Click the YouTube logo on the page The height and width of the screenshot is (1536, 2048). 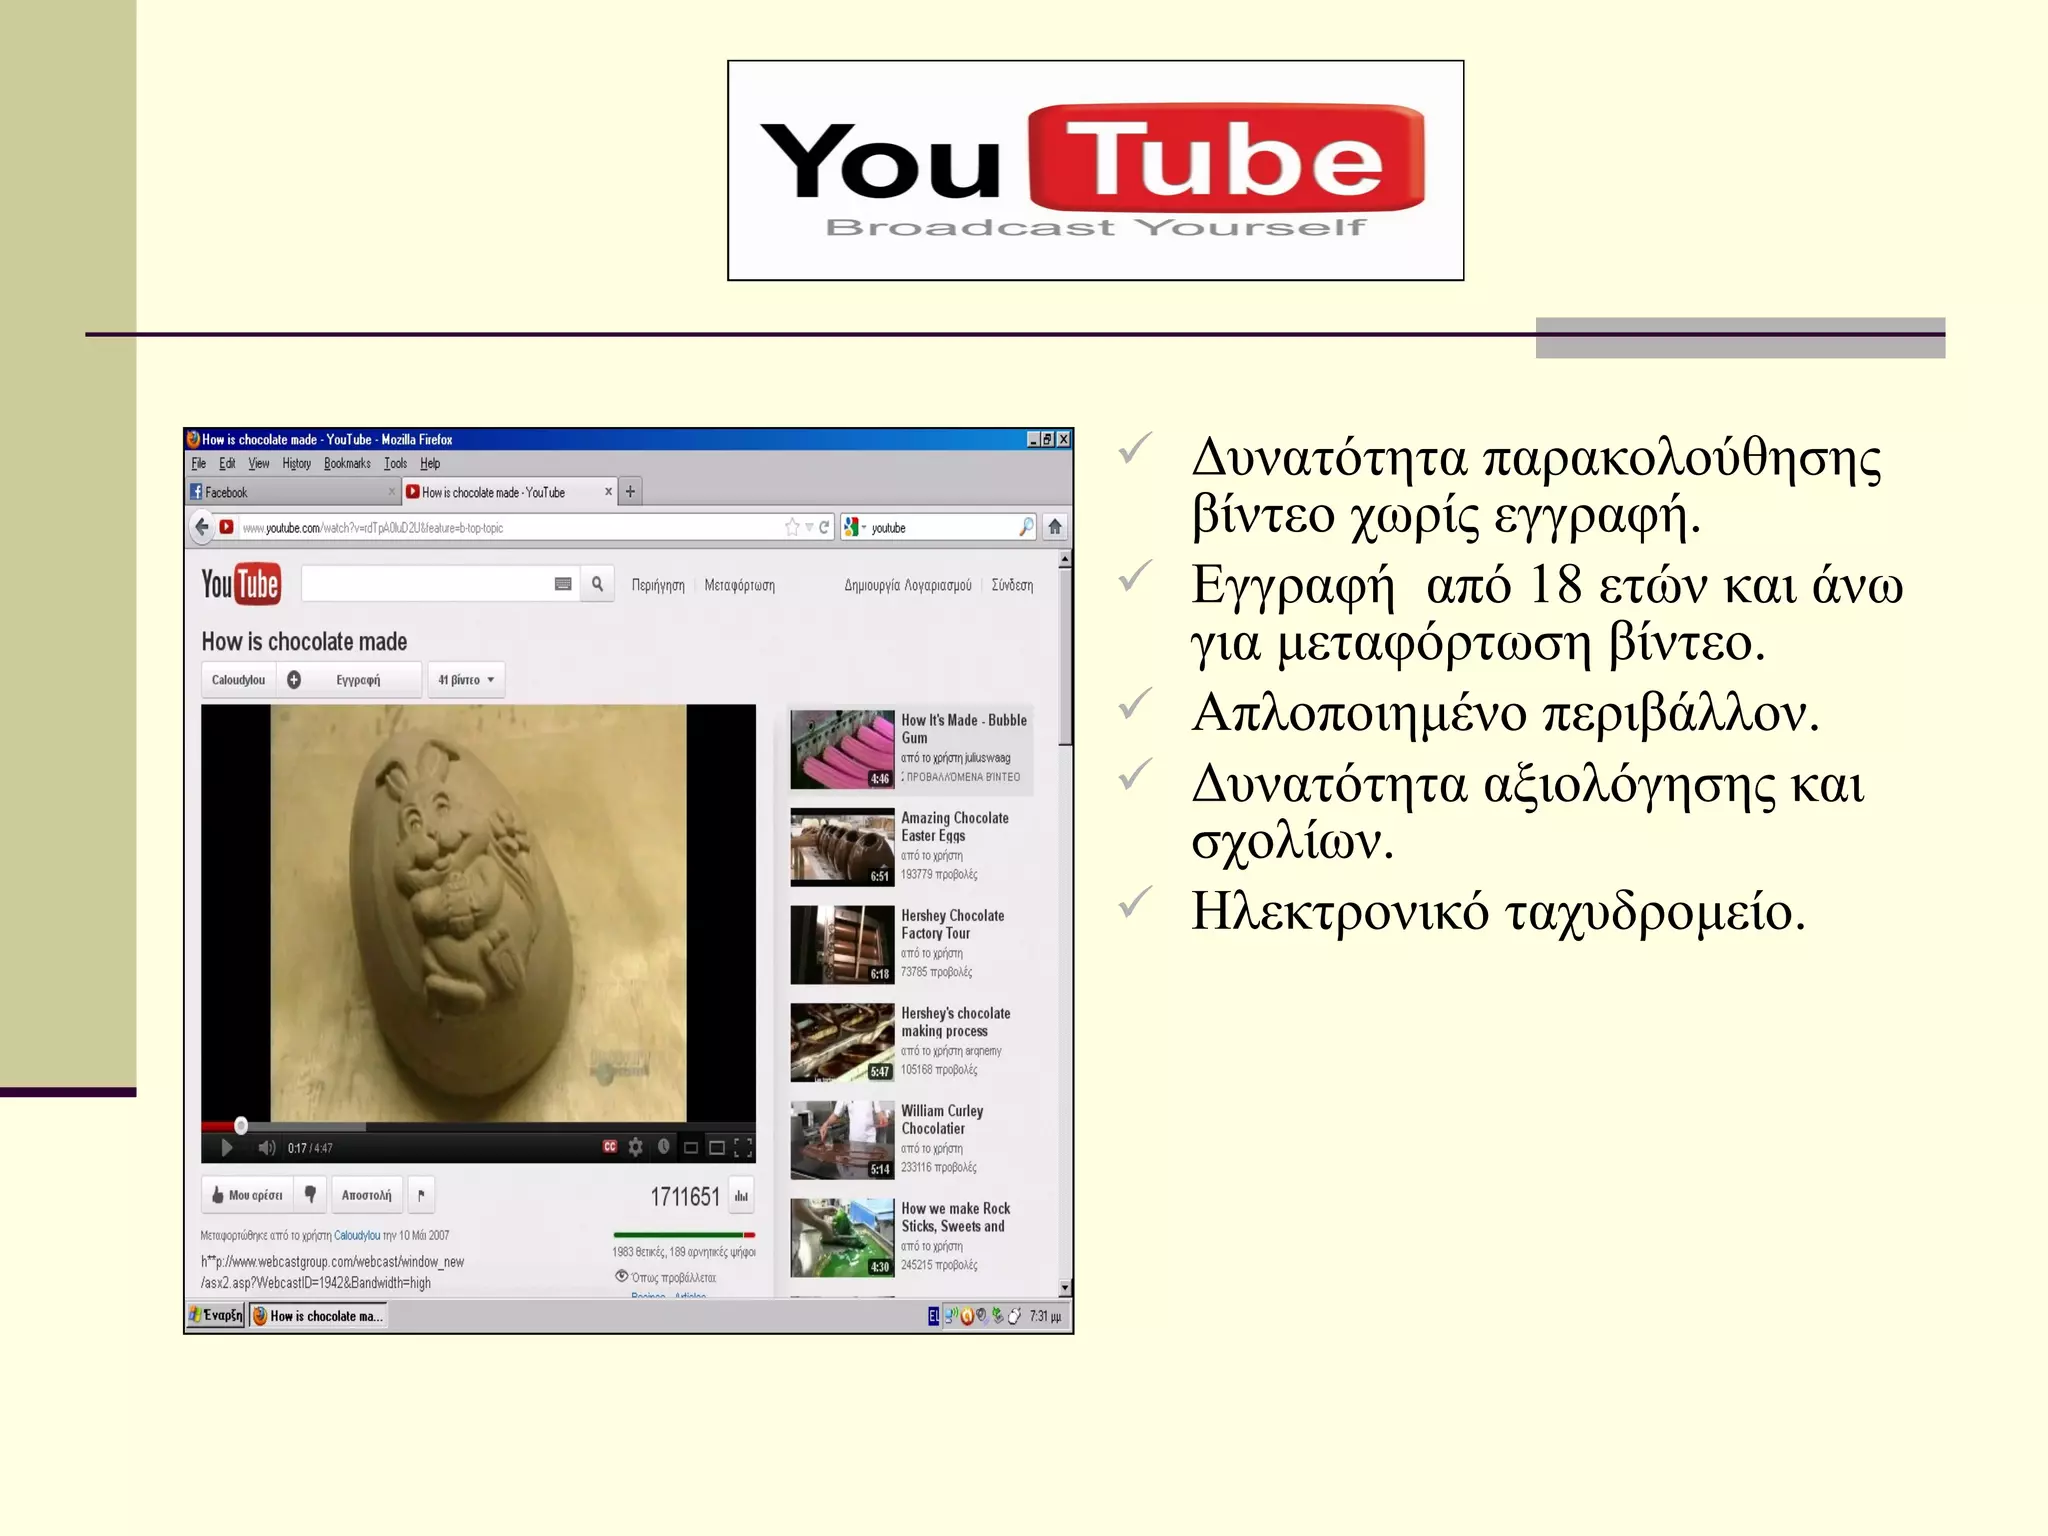pos(241,584)
